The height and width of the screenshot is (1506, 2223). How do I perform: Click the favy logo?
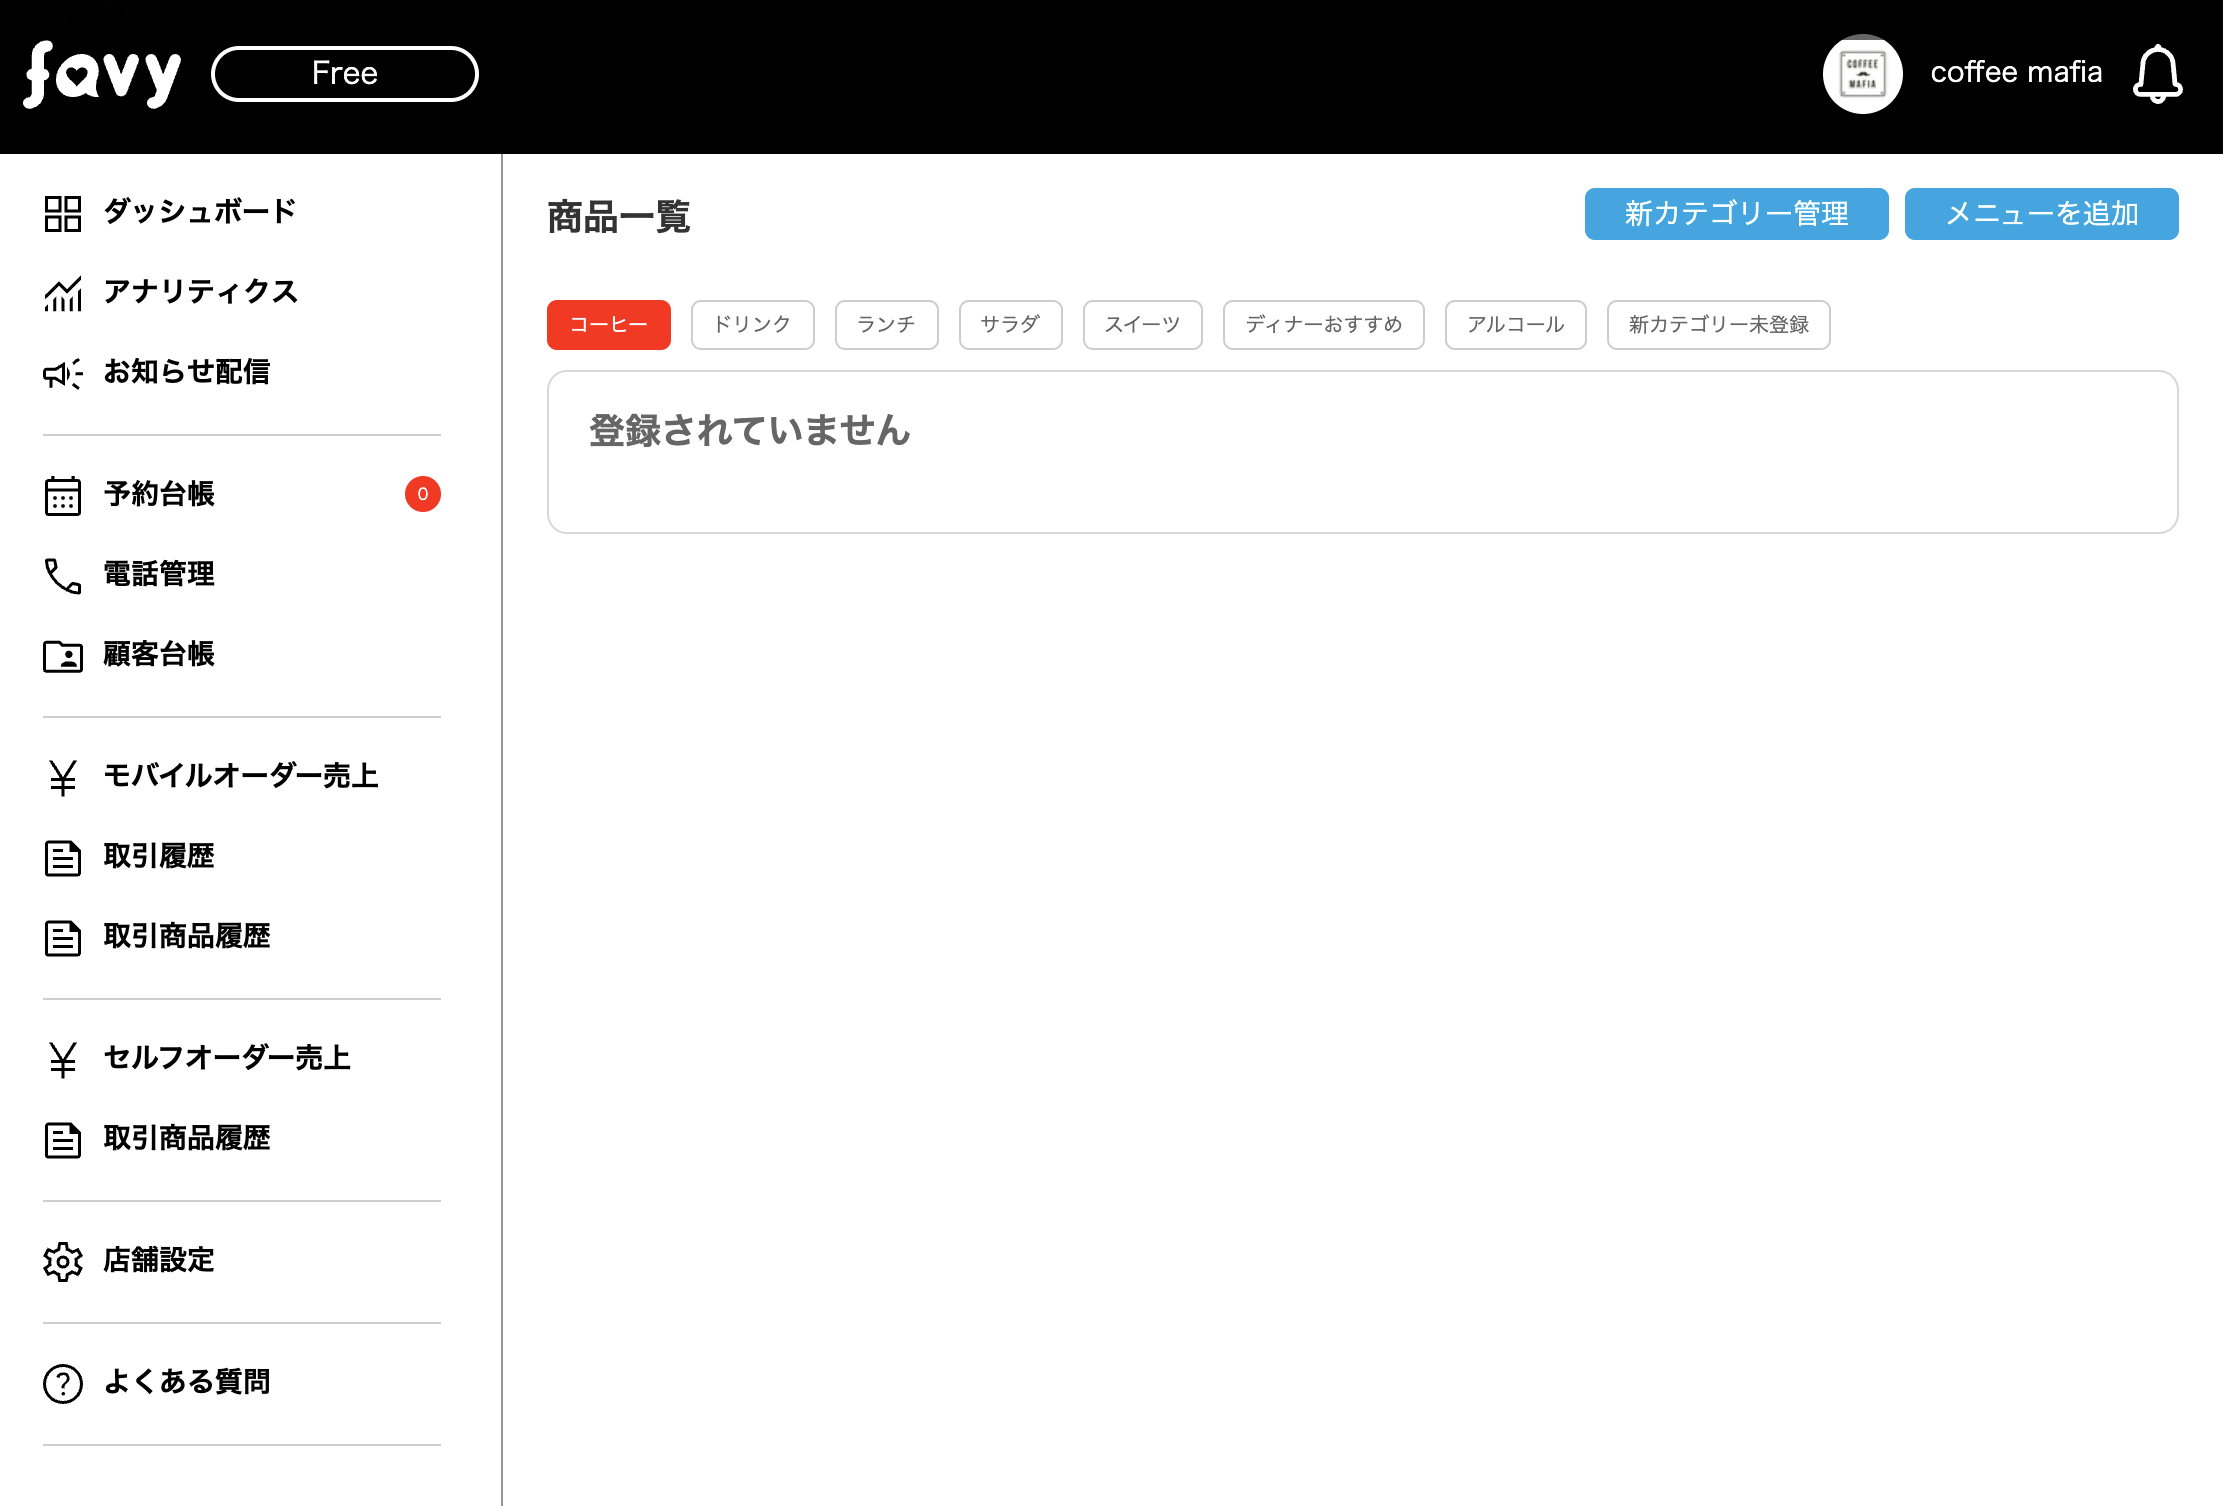102,74
